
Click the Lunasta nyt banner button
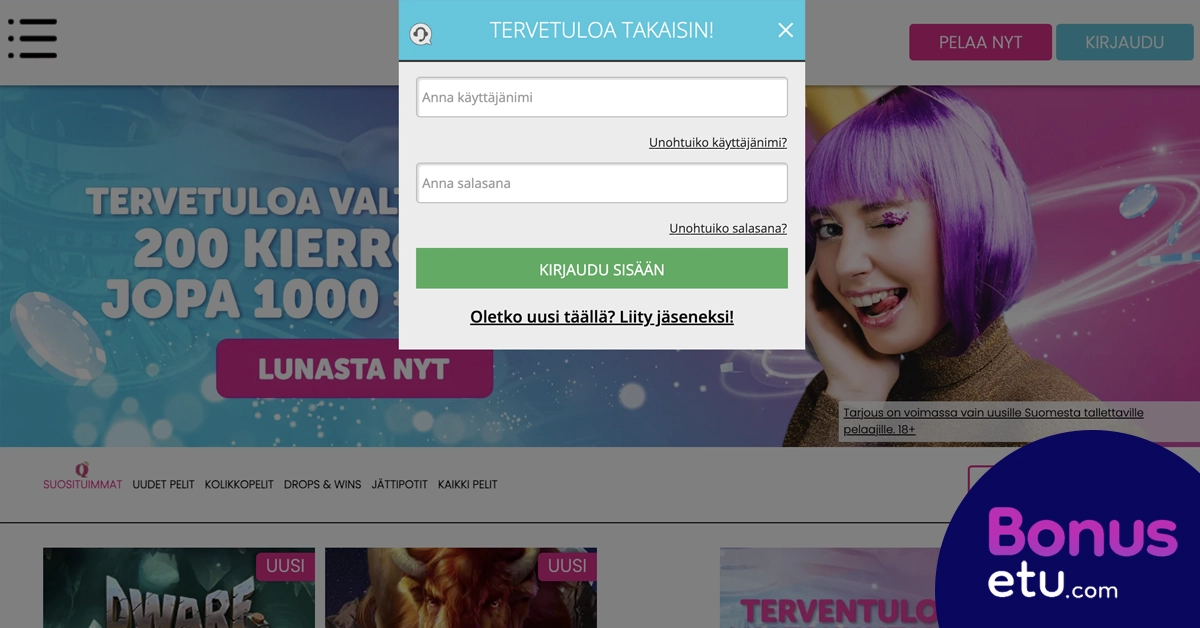point(354,369)
